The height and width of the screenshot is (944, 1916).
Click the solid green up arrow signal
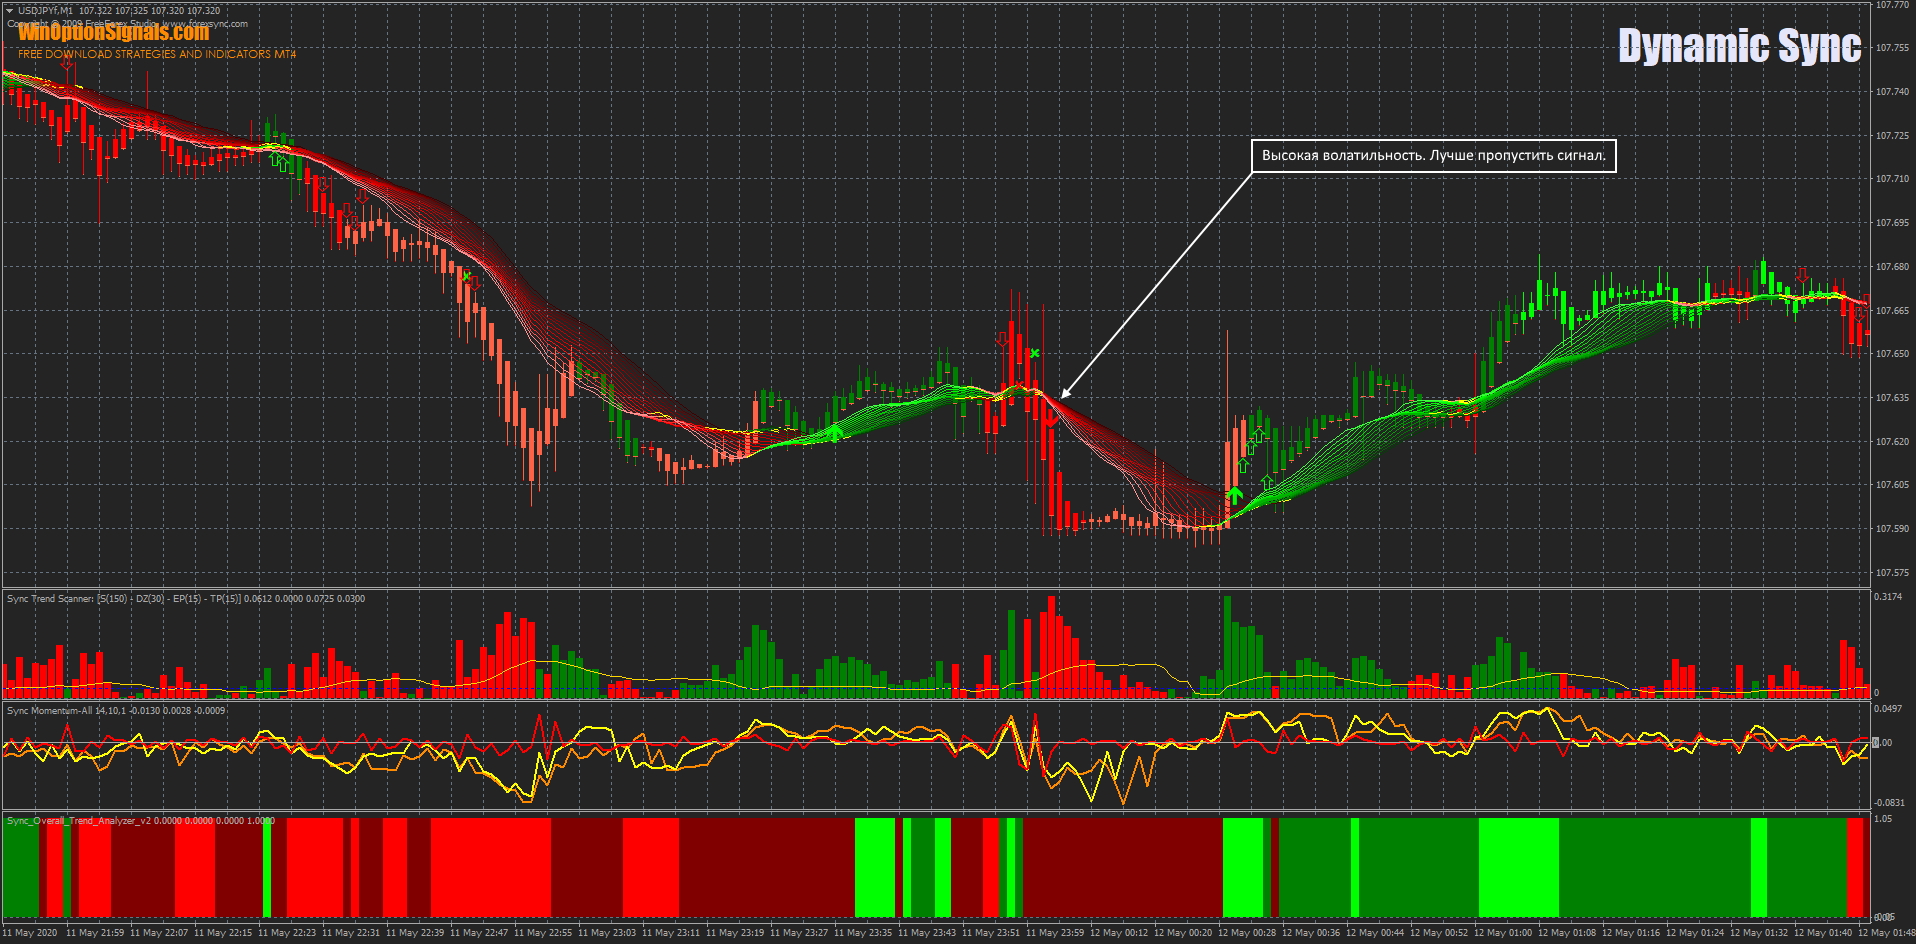point(1235,495)
